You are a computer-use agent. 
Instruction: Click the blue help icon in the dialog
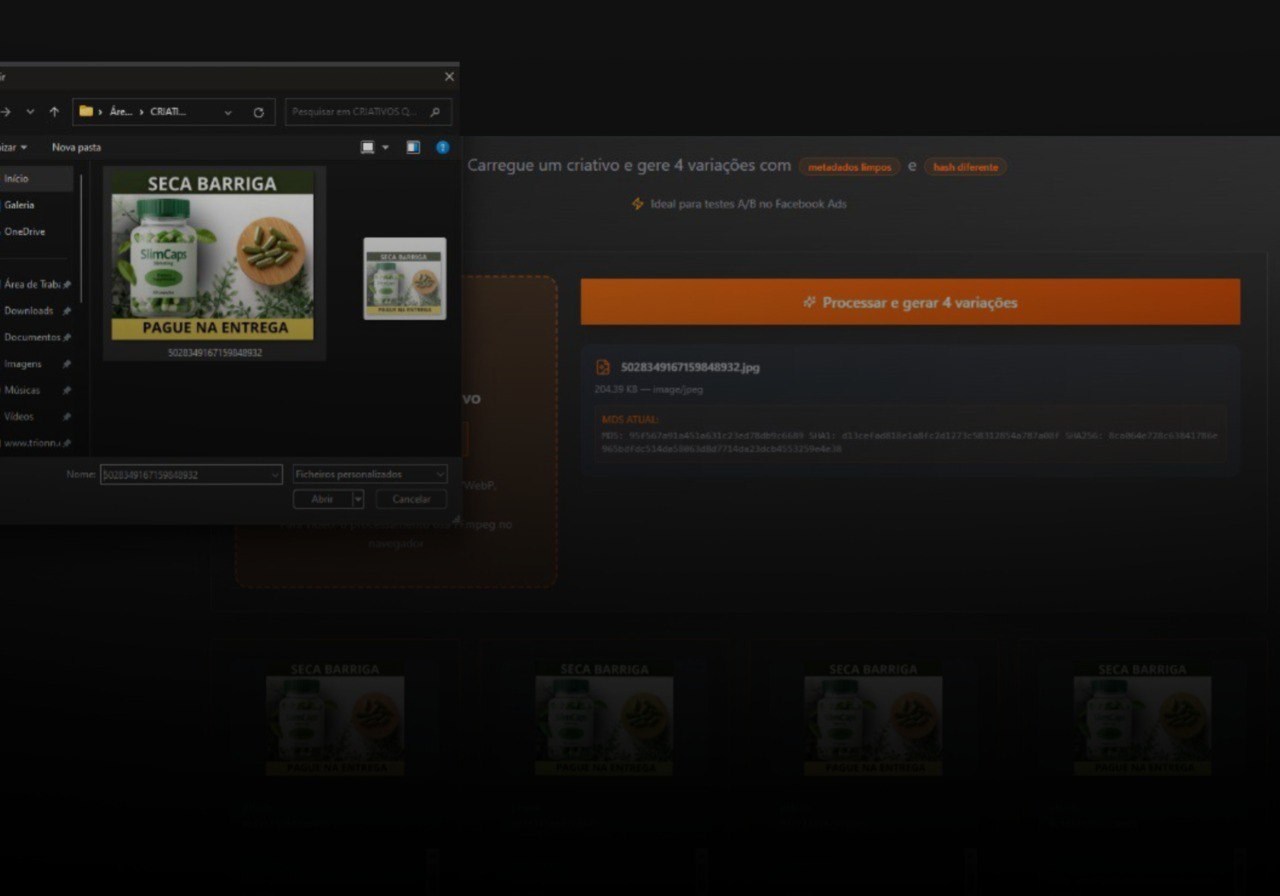(442, 147)
